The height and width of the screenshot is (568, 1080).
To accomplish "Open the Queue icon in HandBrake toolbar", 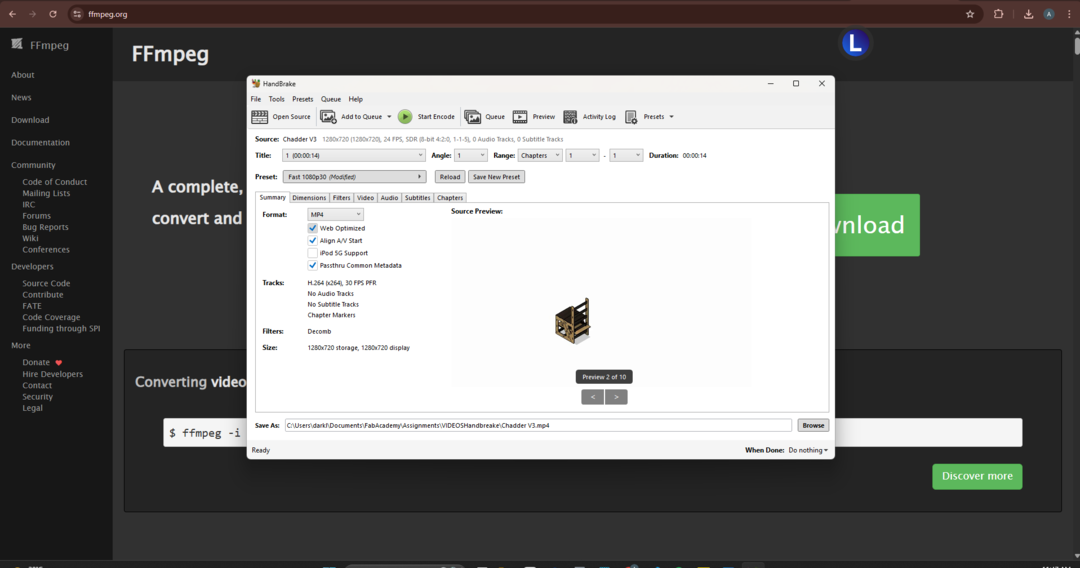I will (472, 117).
